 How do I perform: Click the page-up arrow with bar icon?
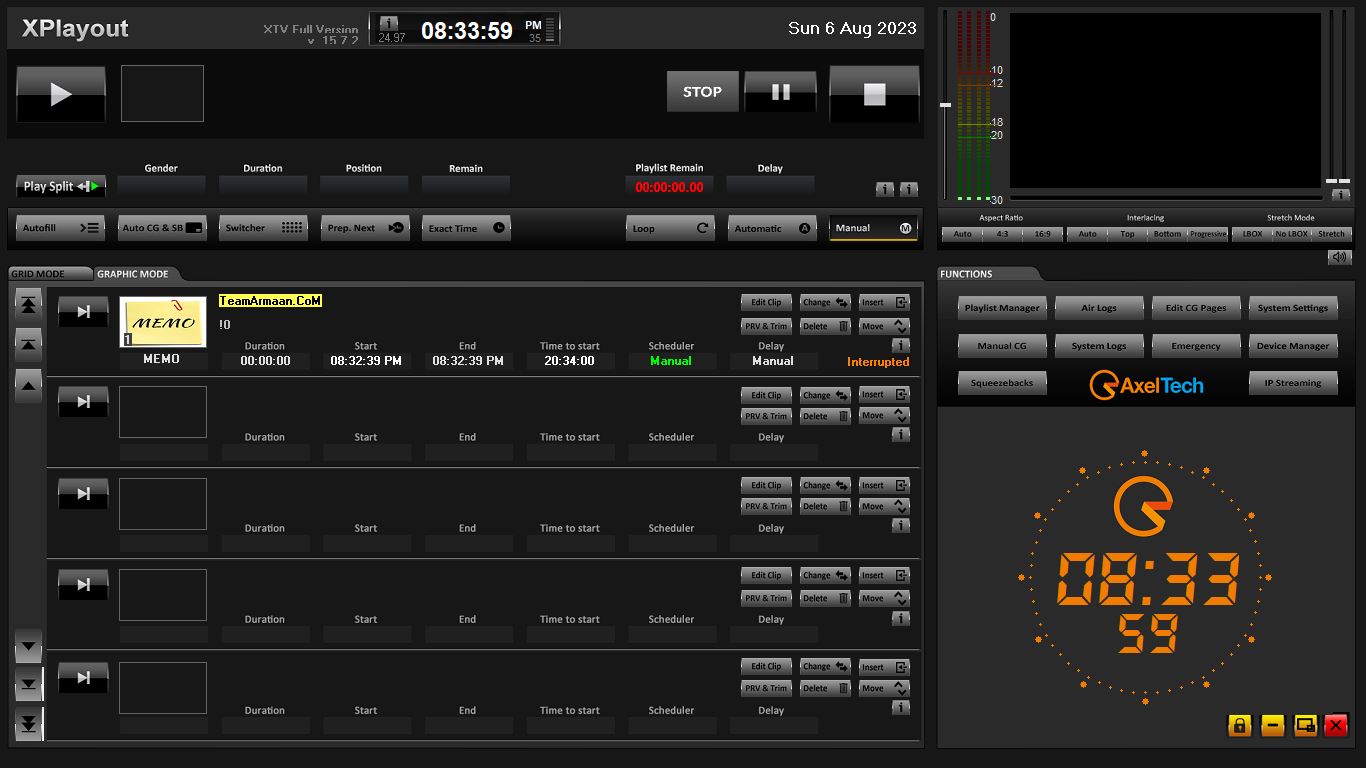click(x=29, y=345)
